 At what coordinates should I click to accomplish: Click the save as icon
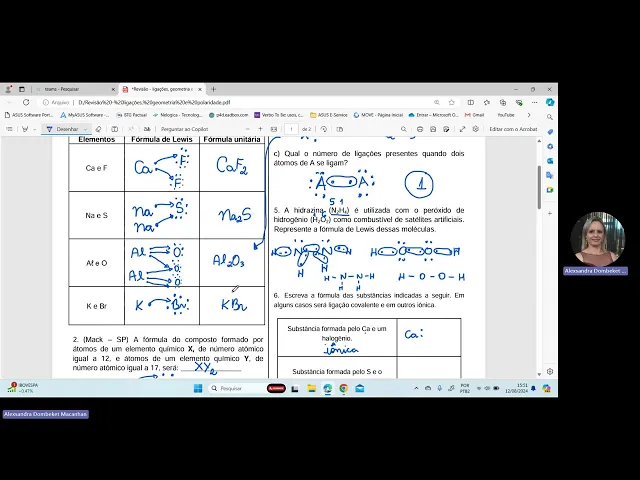[446, 129]
